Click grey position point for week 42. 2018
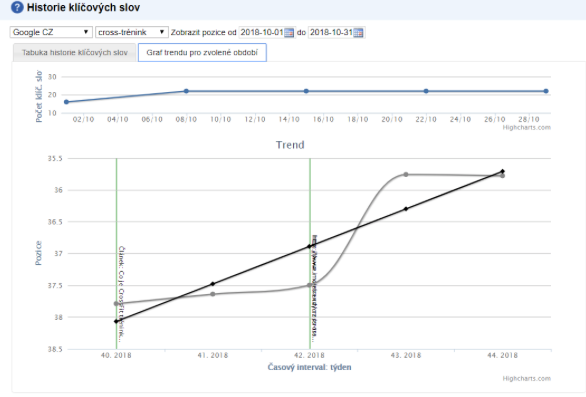The height and width of the screenshot is (397, 586). tap(309, 285)
